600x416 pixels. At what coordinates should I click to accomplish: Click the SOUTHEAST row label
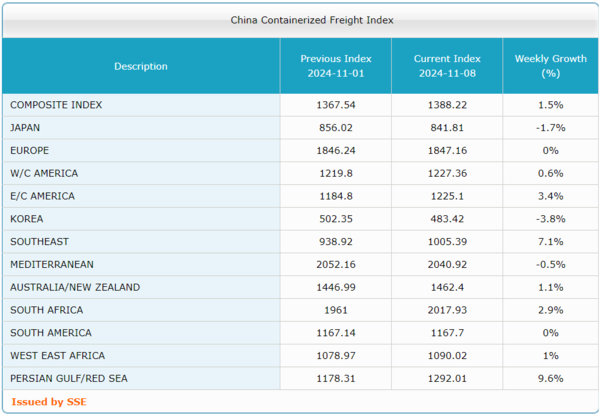[38, 242]
